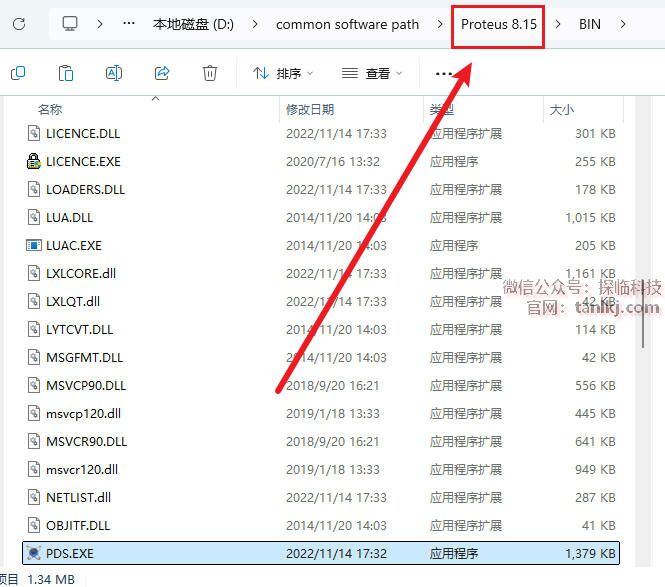The width and height of the screenshot is (665, 587).
Task: Select file LXLCORE.dll
Action: pyautogui.click(x=321, y=274)
